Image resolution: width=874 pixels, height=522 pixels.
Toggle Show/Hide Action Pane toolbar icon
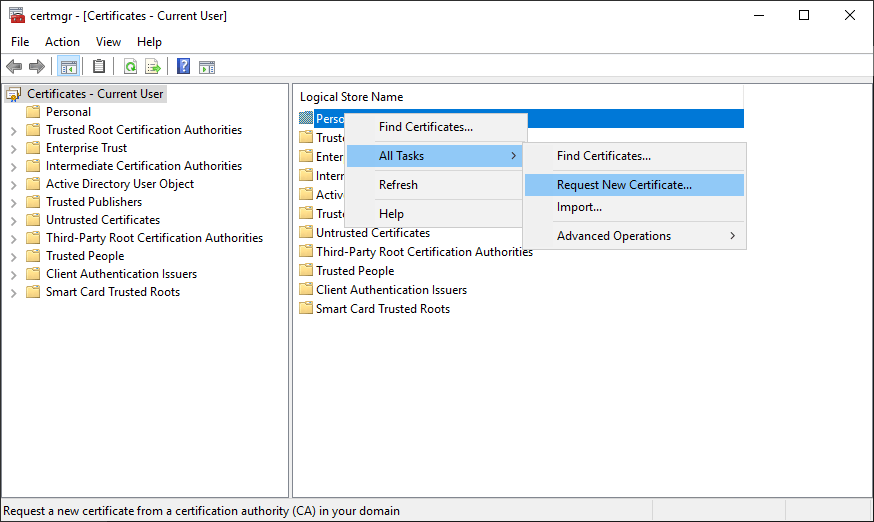pyautogui.click(x=207, y=67)
